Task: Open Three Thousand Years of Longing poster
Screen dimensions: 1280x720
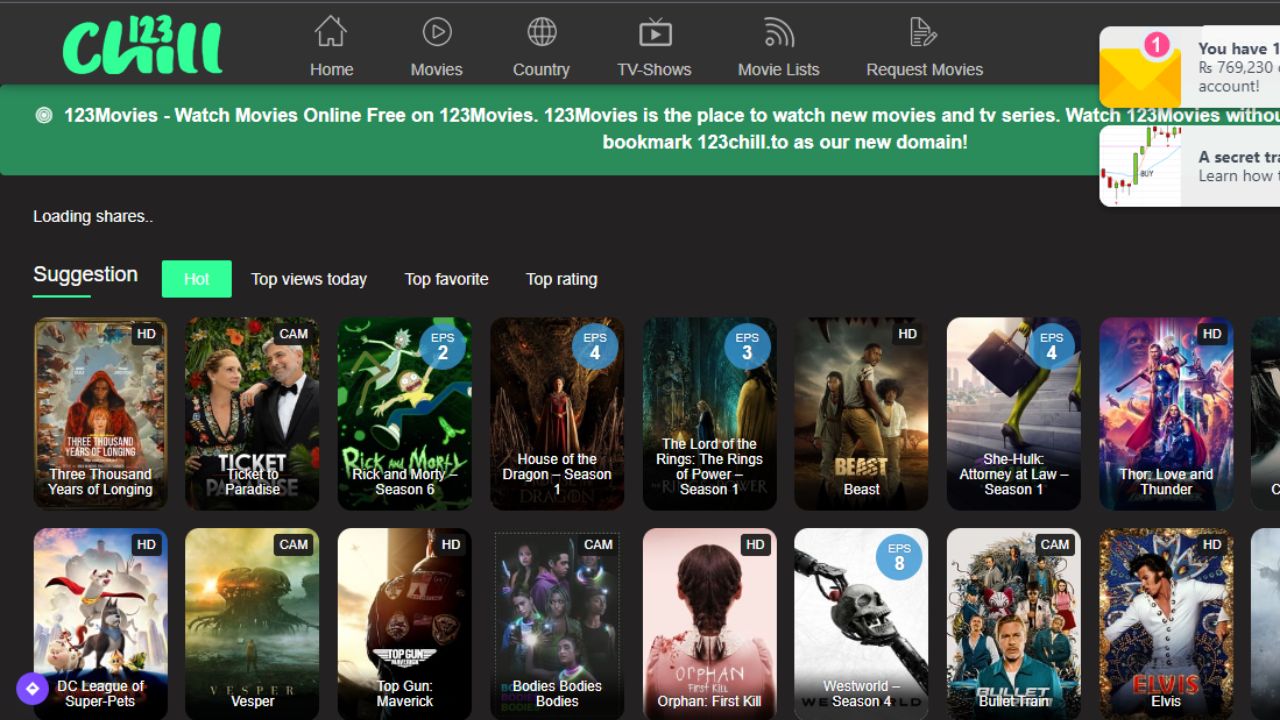Action: 100,414
